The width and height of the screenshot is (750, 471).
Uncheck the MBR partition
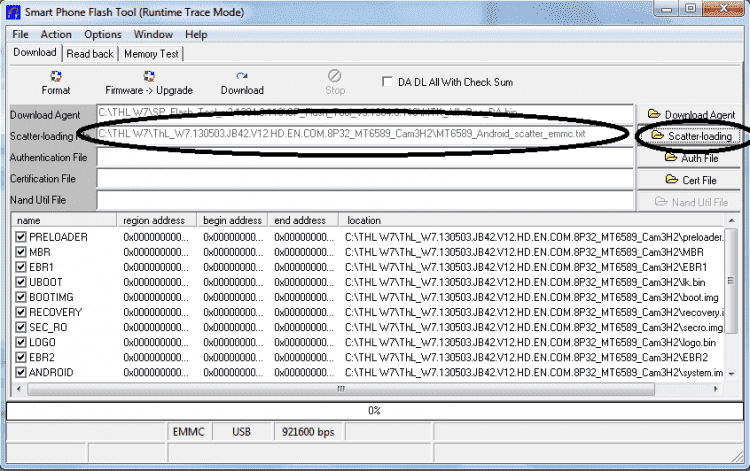21,252
